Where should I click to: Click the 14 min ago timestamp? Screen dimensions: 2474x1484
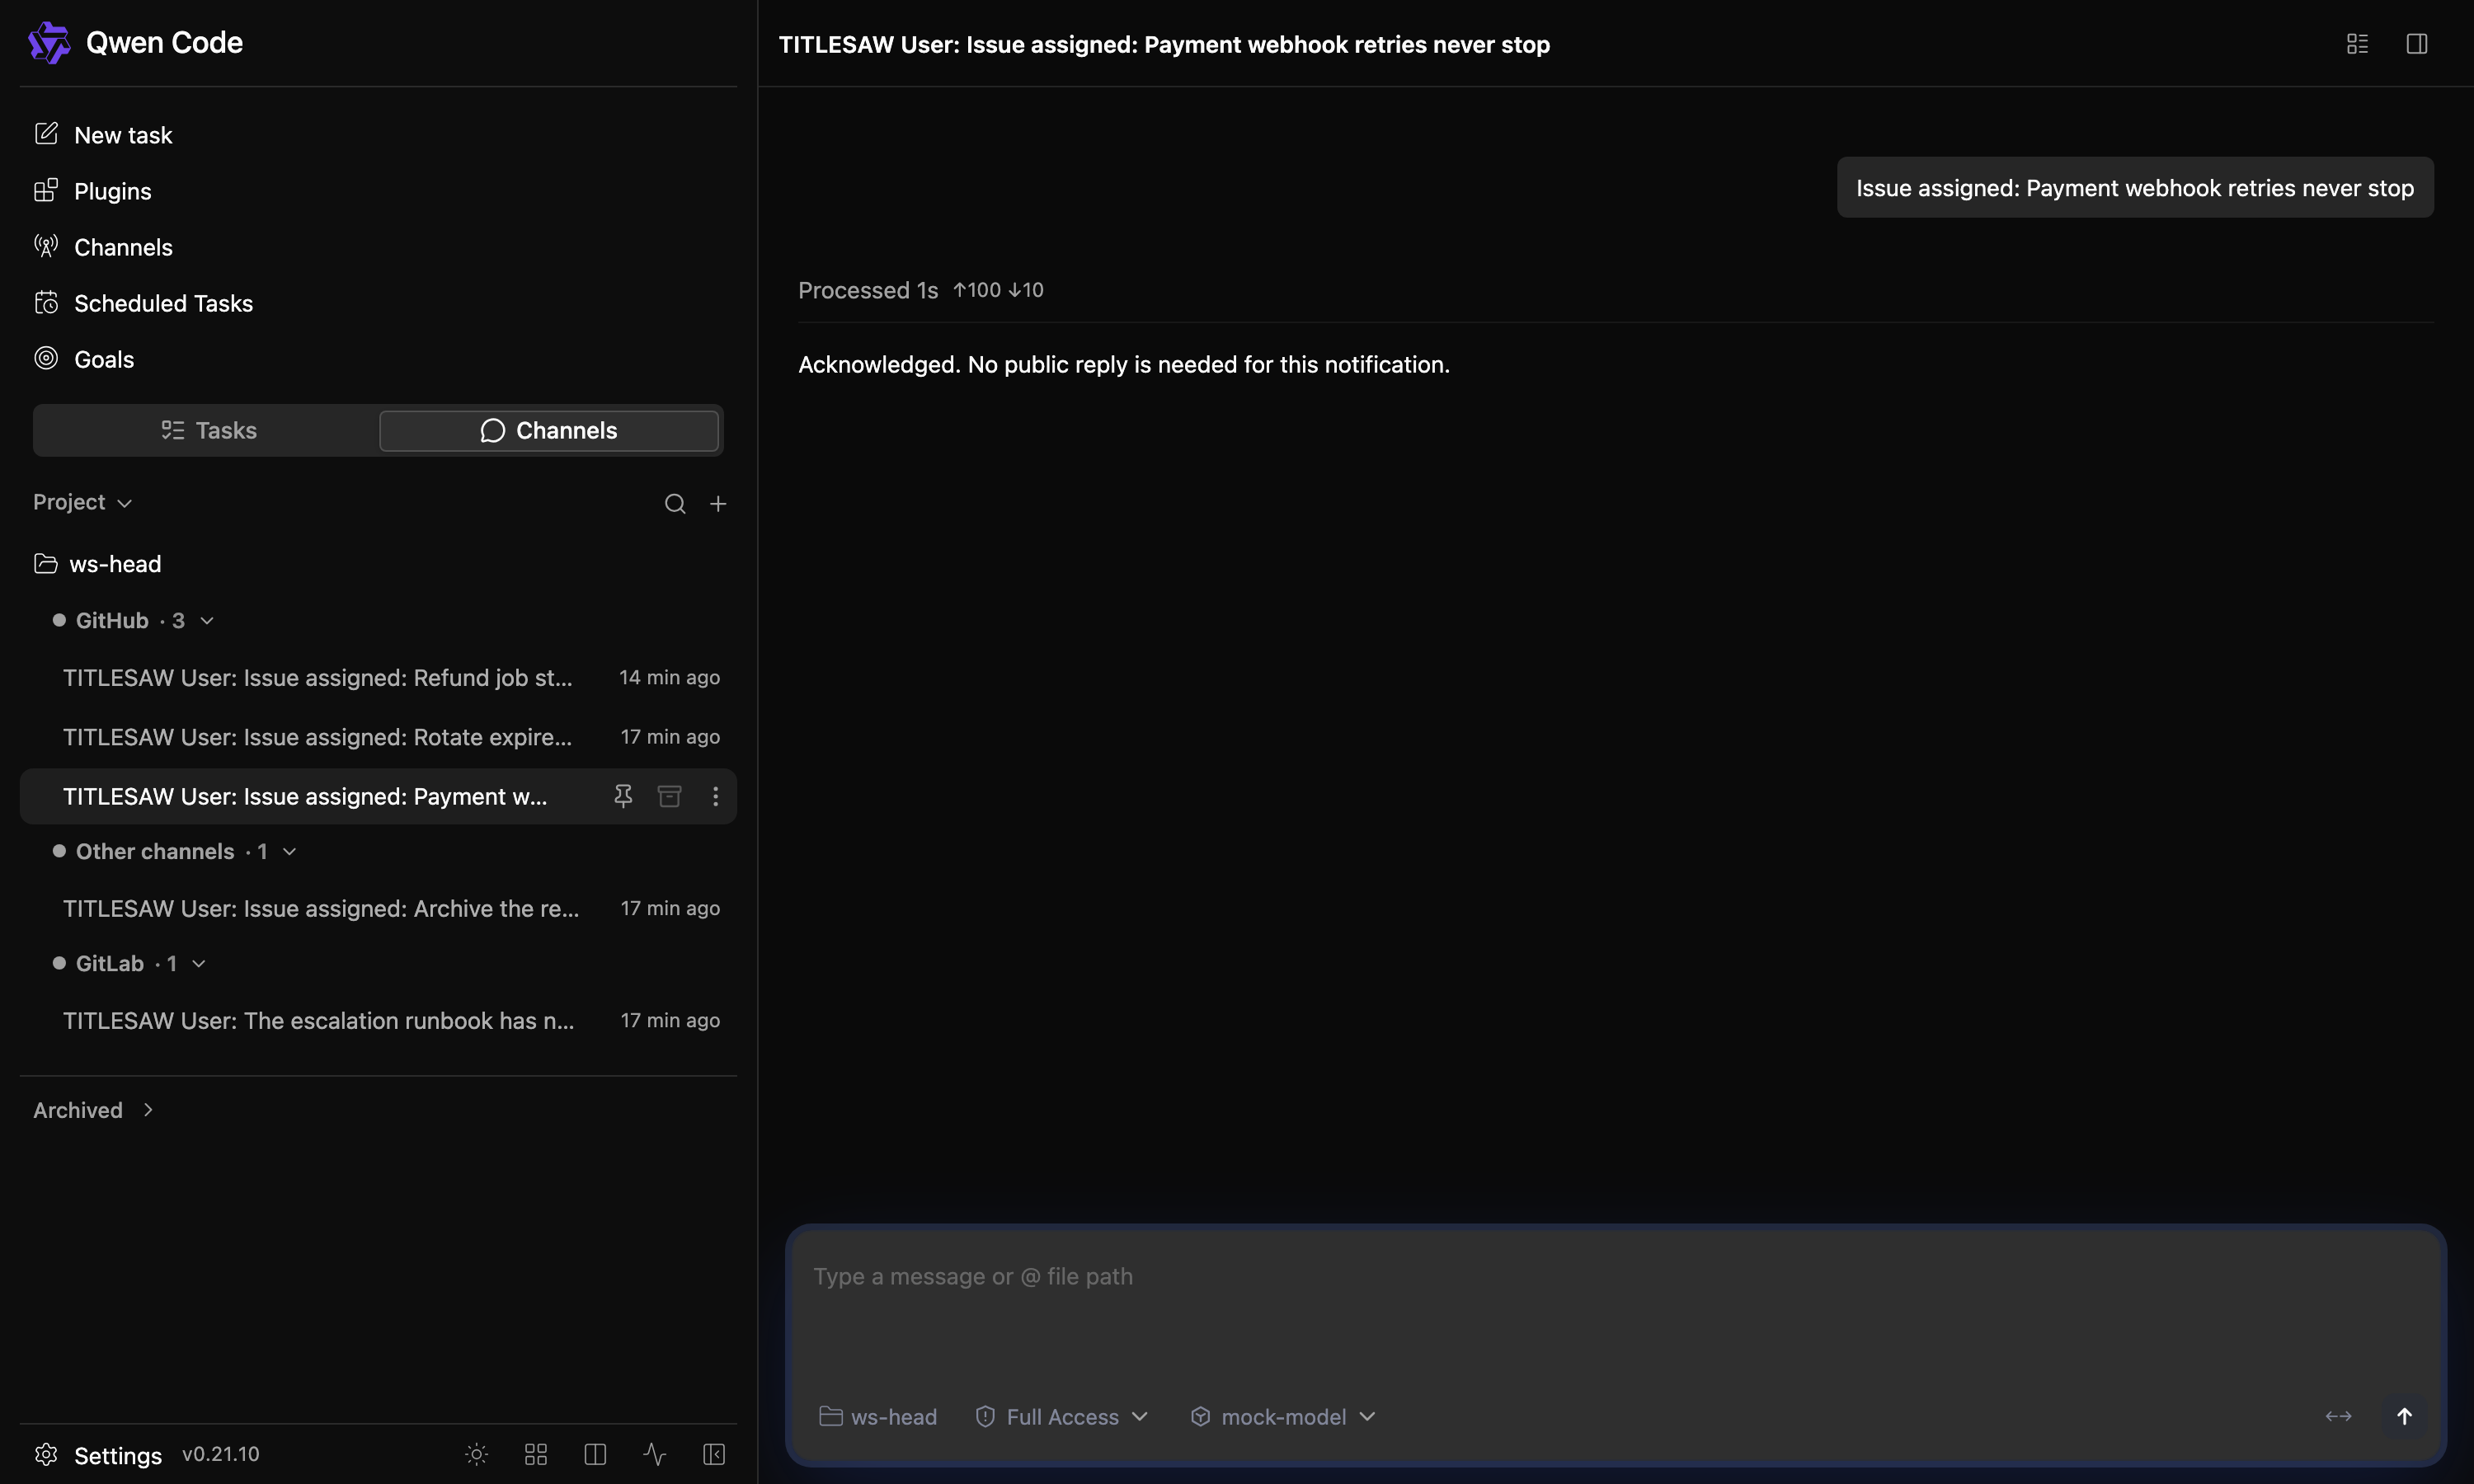coord(669,677)
